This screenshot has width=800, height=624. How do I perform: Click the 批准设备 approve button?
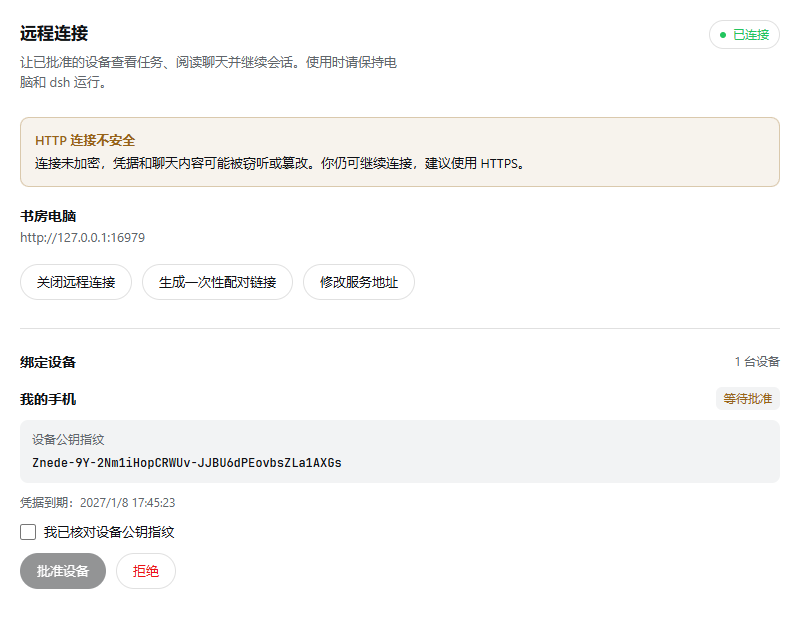(x=63, y=571)
